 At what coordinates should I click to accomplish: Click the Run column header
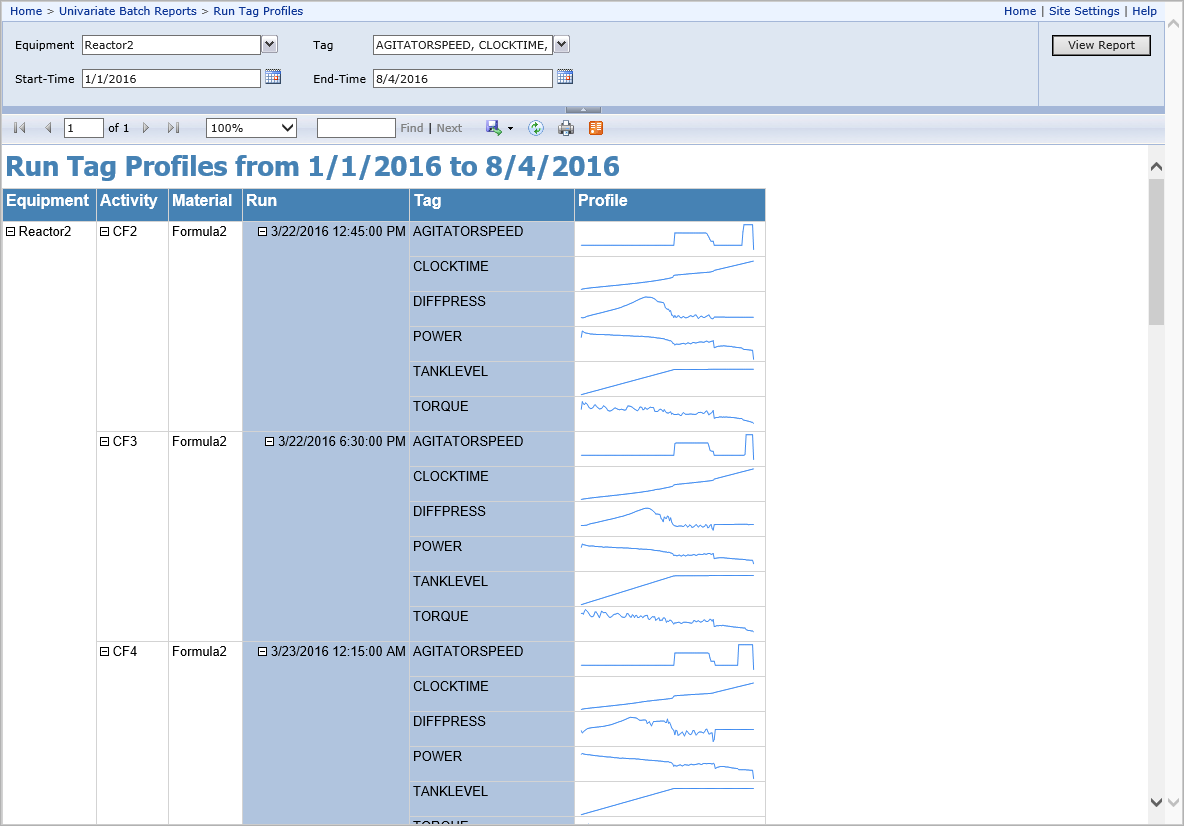tap(325, 205)
